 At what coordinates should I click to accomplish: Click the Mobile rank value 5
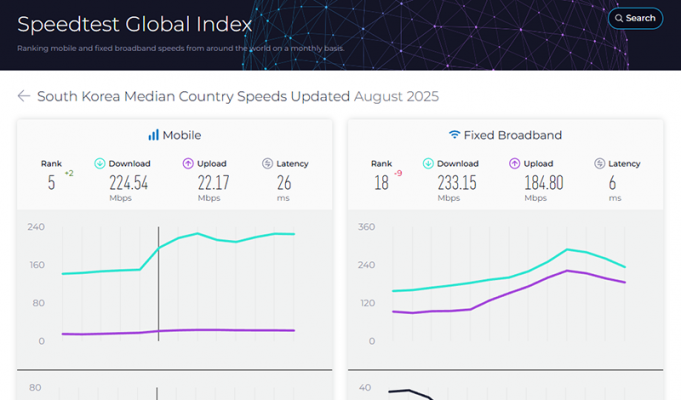coord(51,183)
